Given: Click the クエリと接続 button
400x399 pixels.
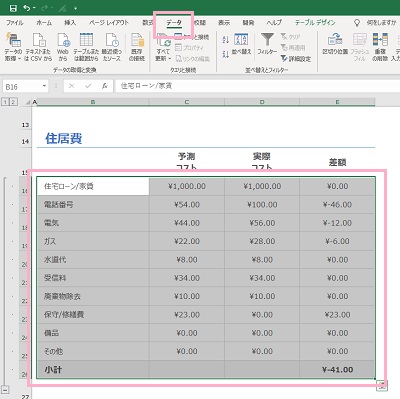Looking at the screenshot, I should click(192, 37).
